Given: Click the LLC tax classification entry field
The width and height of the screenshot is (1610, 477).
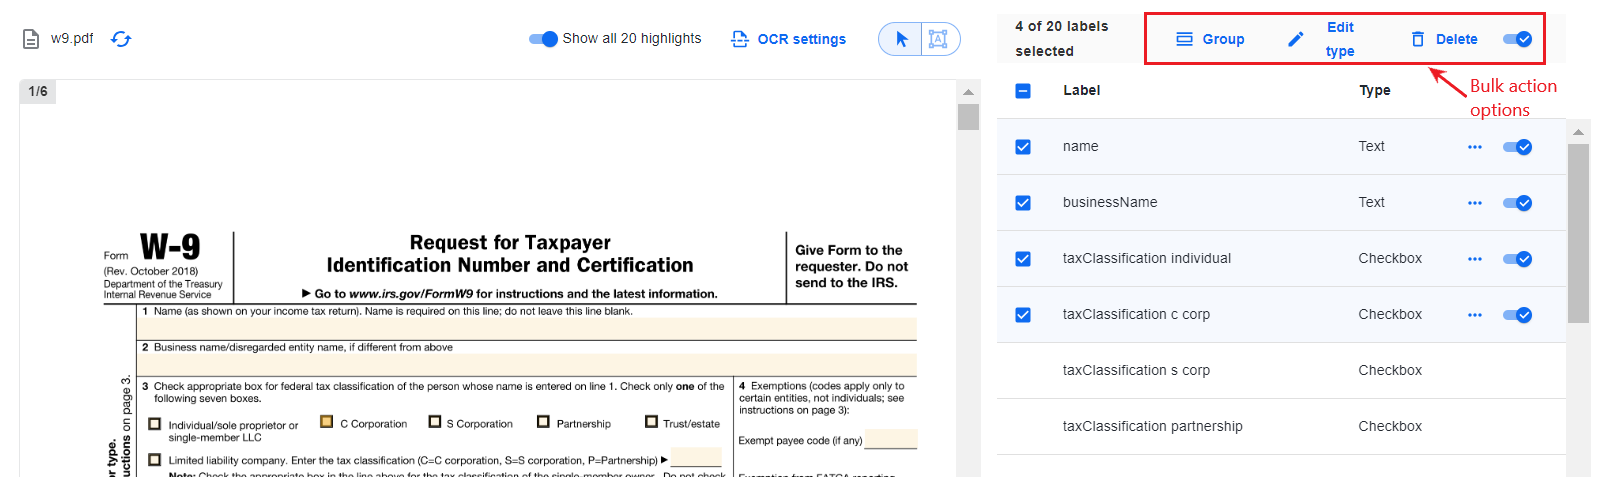Looking at the screenshot, I should (696, 457).
